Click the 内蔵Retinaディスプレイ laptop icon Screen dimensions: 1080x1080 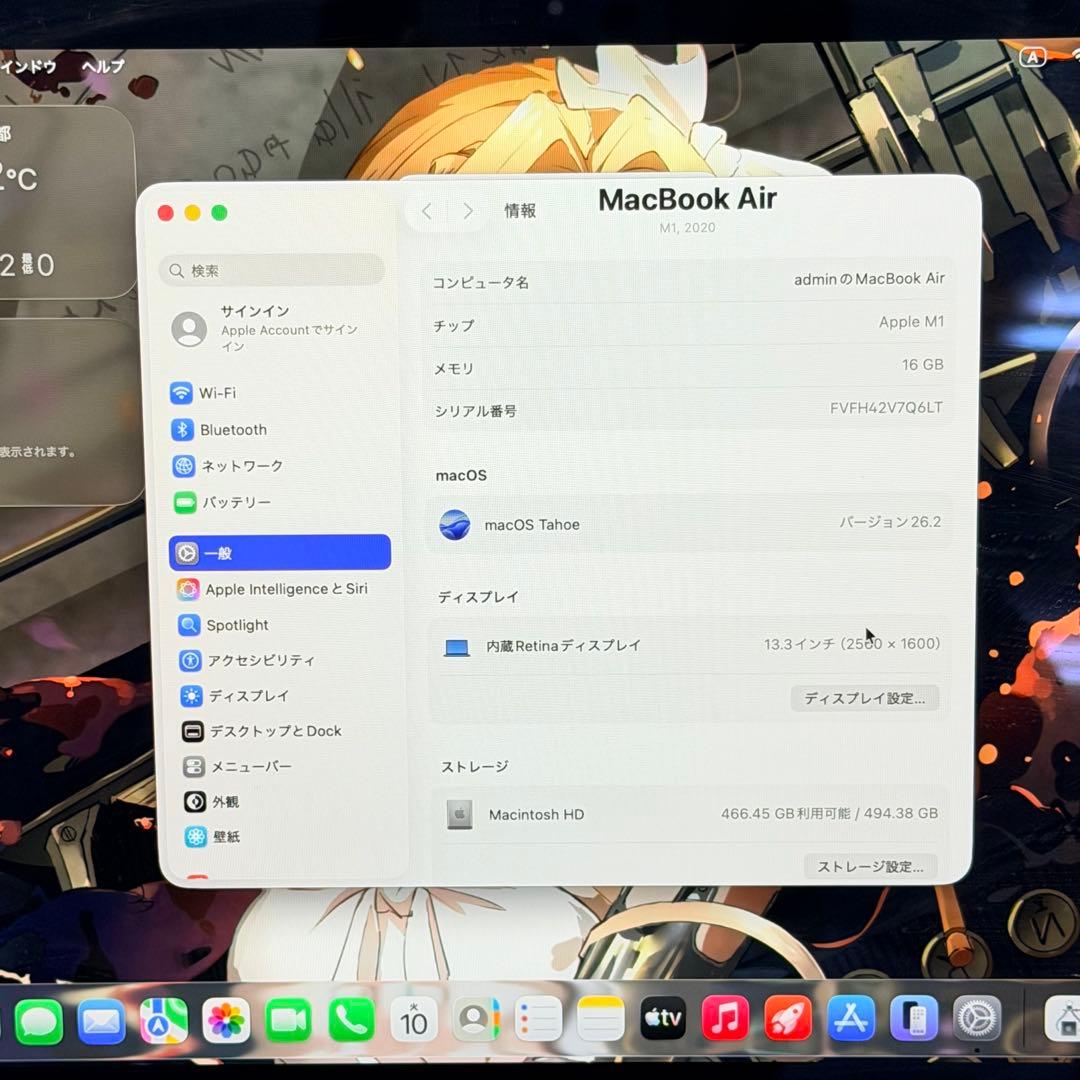tap(457, 647)
